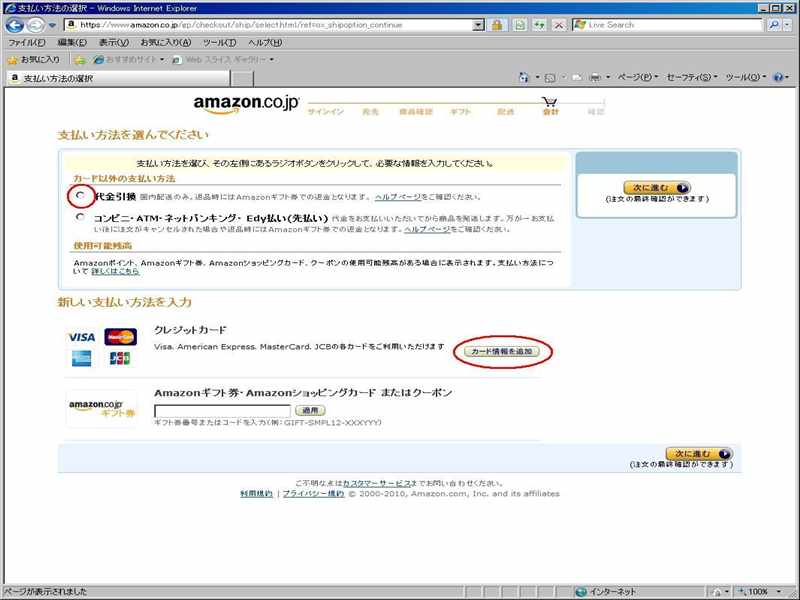
Task: Select the コンビニ・ATM・ネットバンキング radio button
Action: 80,217
